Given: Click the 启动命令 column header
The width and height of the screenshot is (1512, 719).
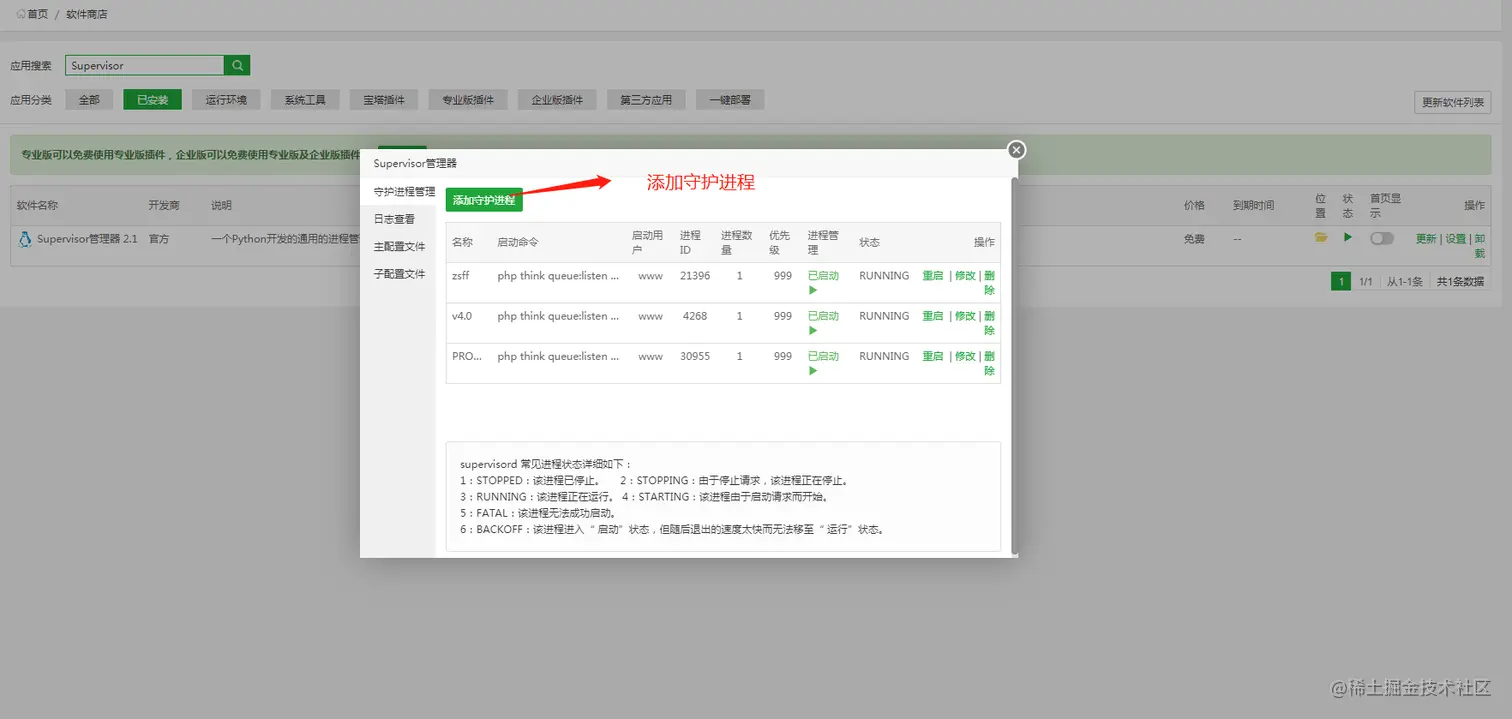Looking at the screenshot, I should [x=517, y=242].
